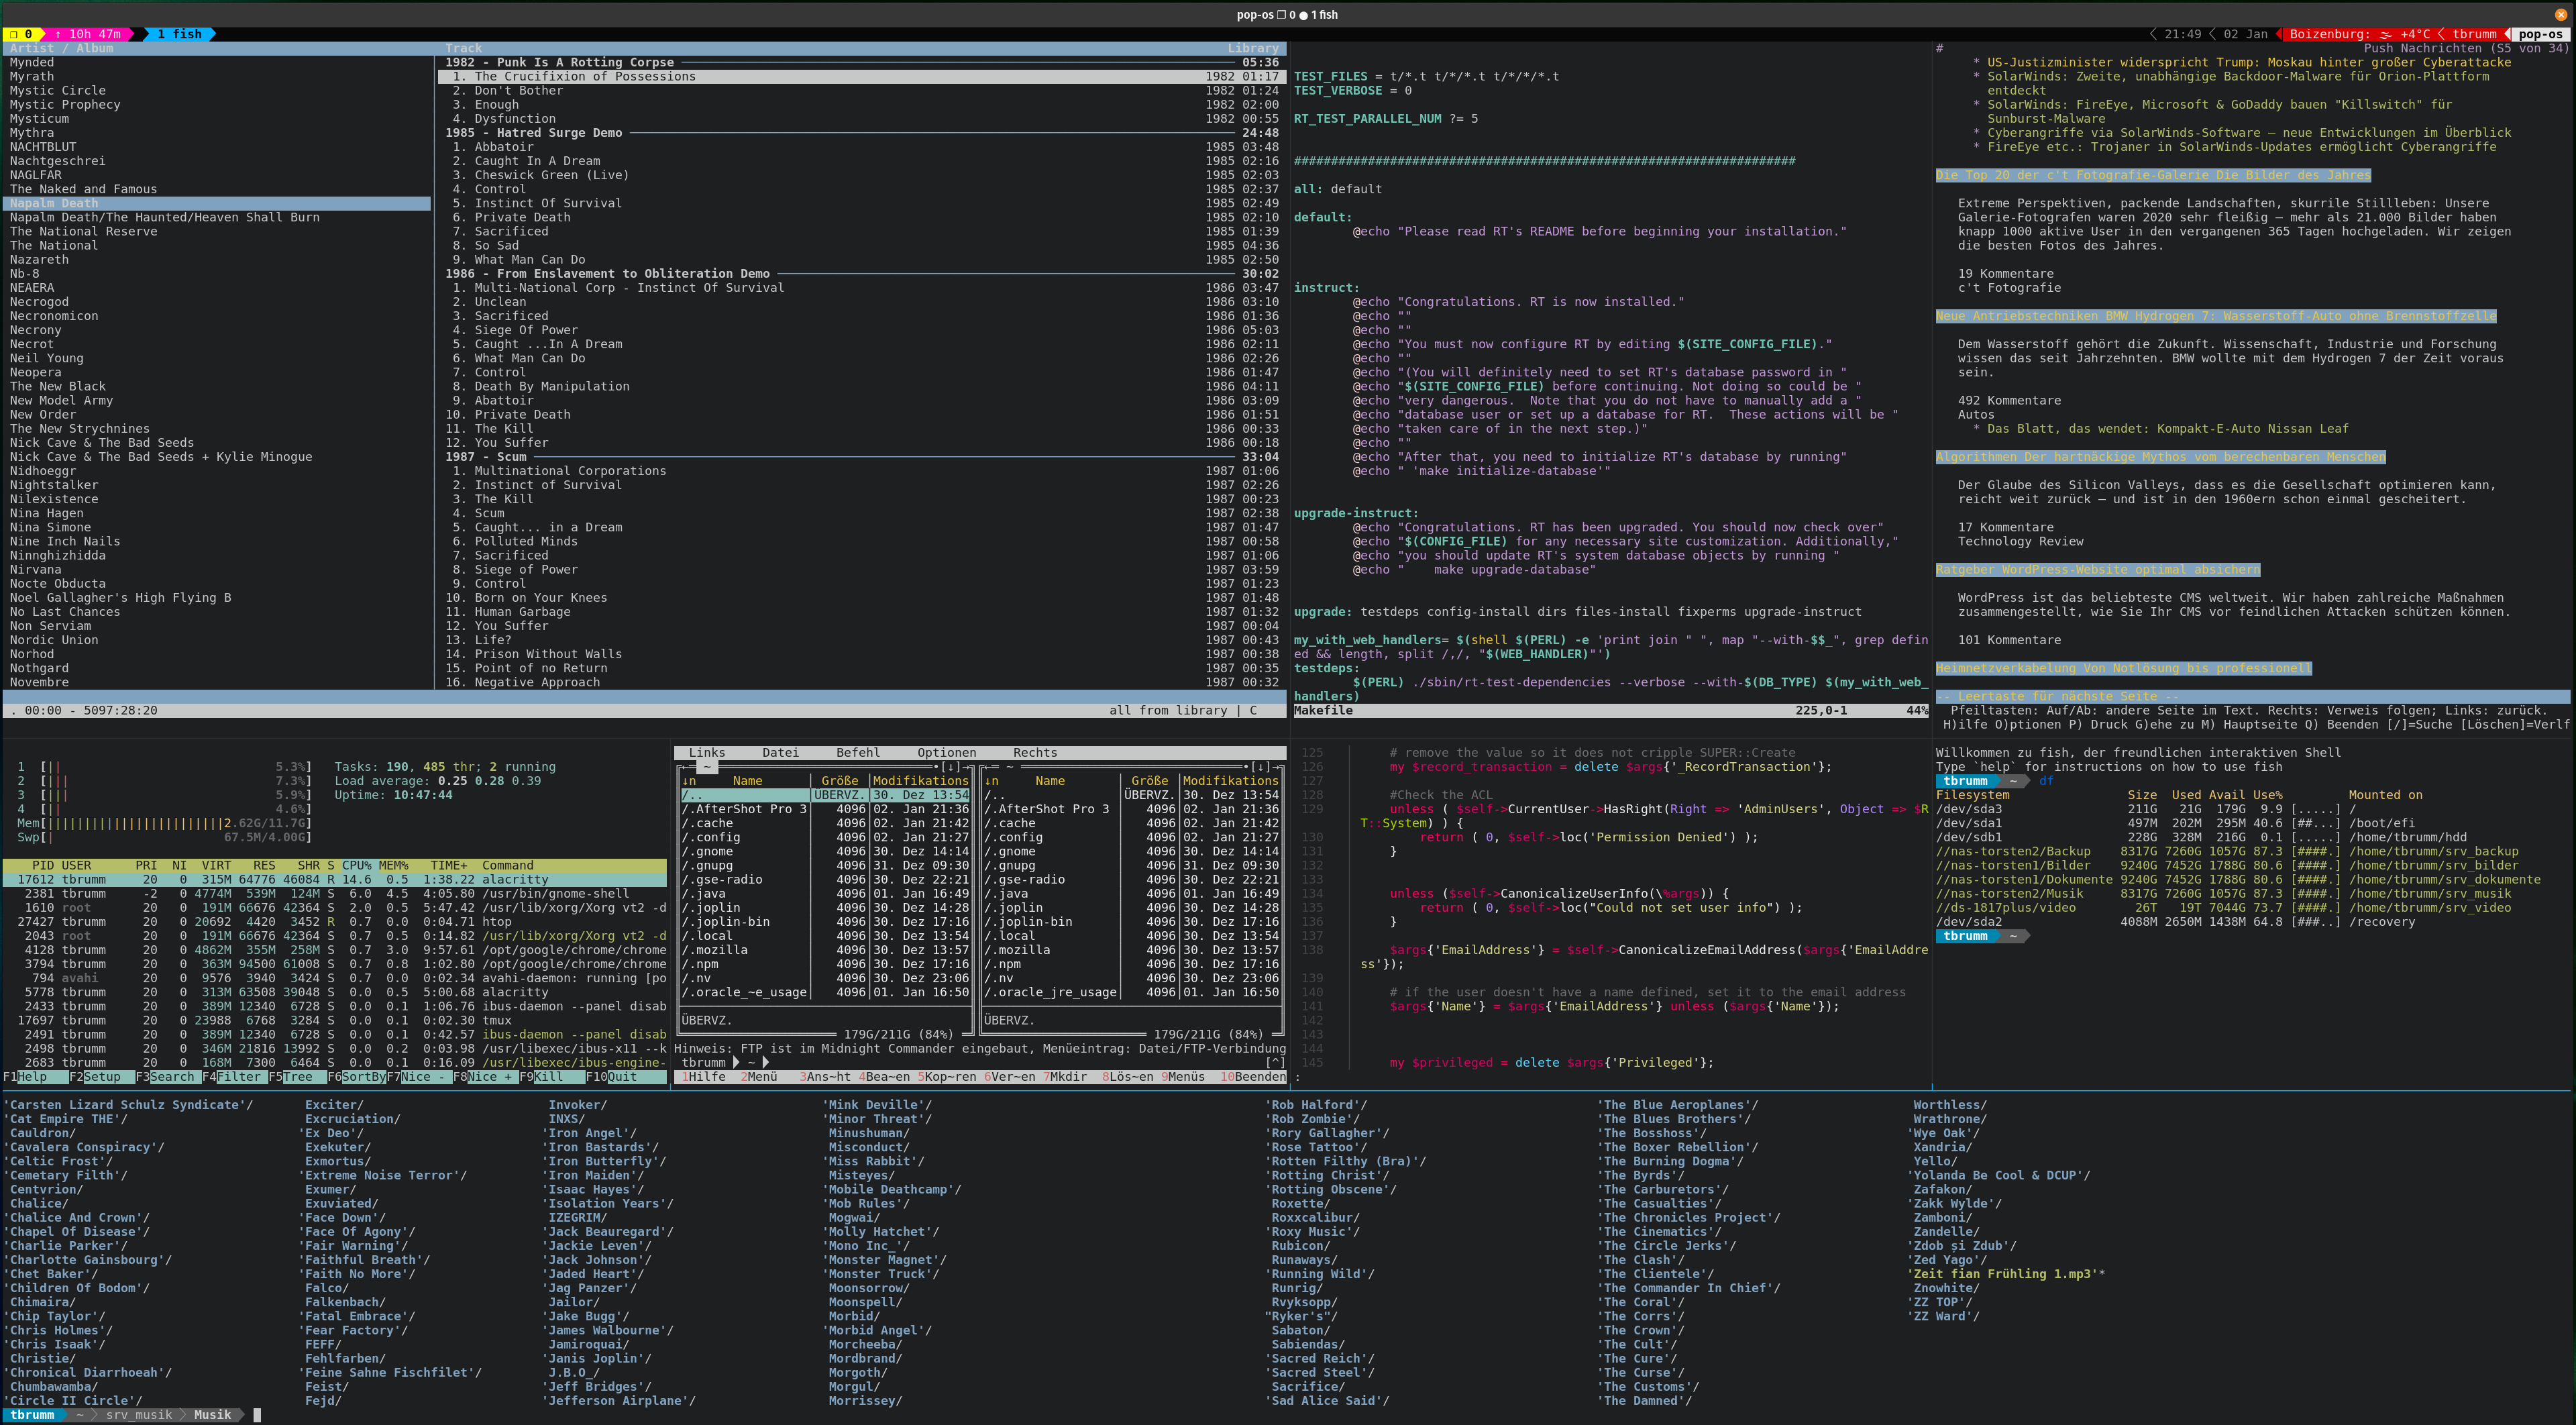
Task: Click the sort indicator in the left panel header
Action: pyautogui.click(x=689, y=781)
